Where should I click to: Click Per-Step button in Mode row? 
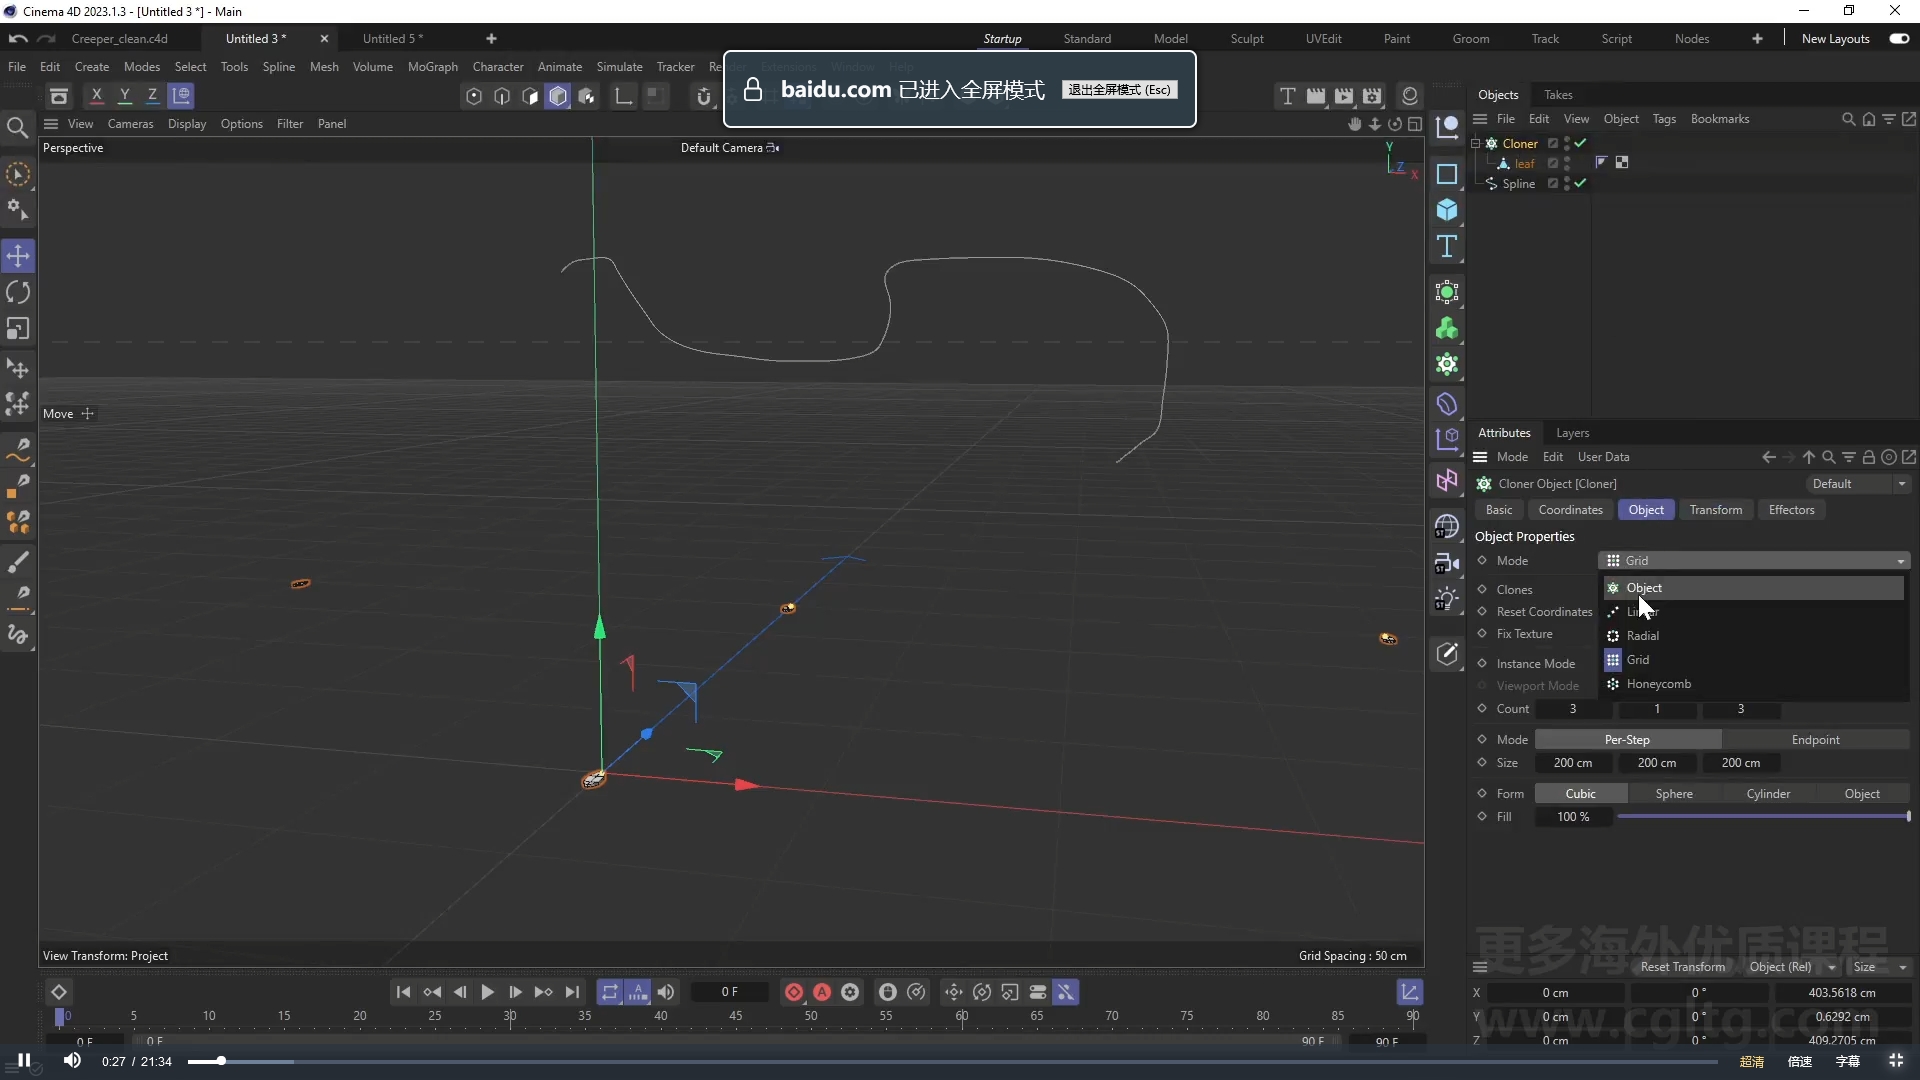point(1629,738)
